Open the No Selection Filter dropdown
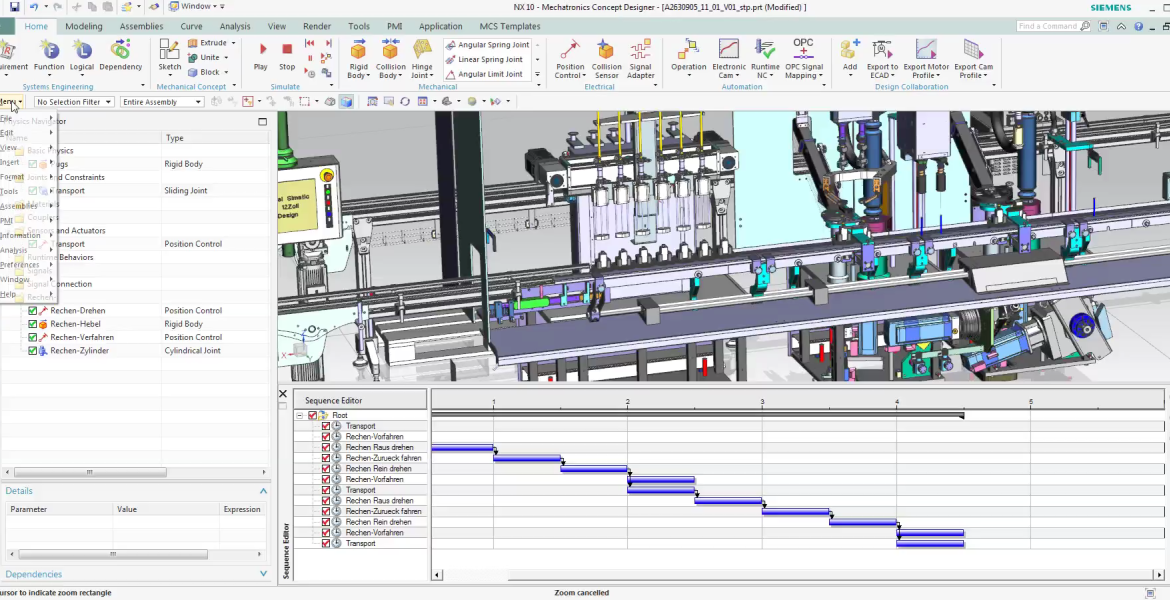 coord(73,101)
